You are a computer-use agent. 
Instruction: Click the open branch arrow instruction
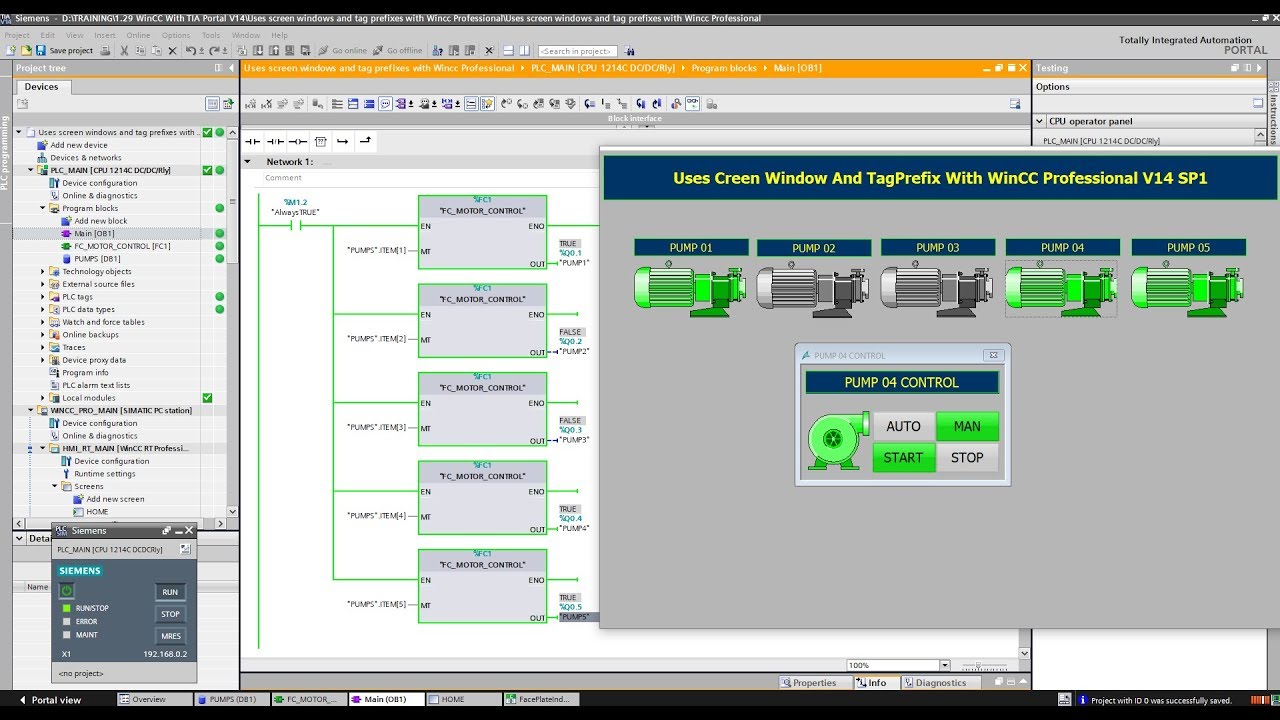coord(343,141)
